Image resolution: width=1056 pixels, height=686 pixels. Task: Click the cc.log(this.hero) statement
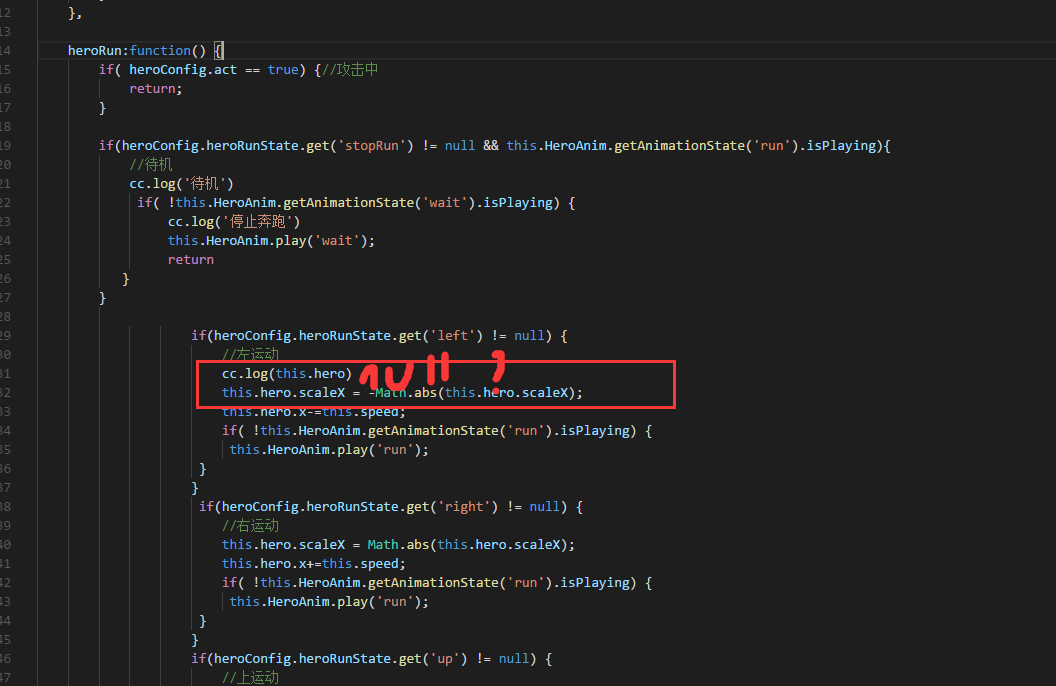point(287,373)
